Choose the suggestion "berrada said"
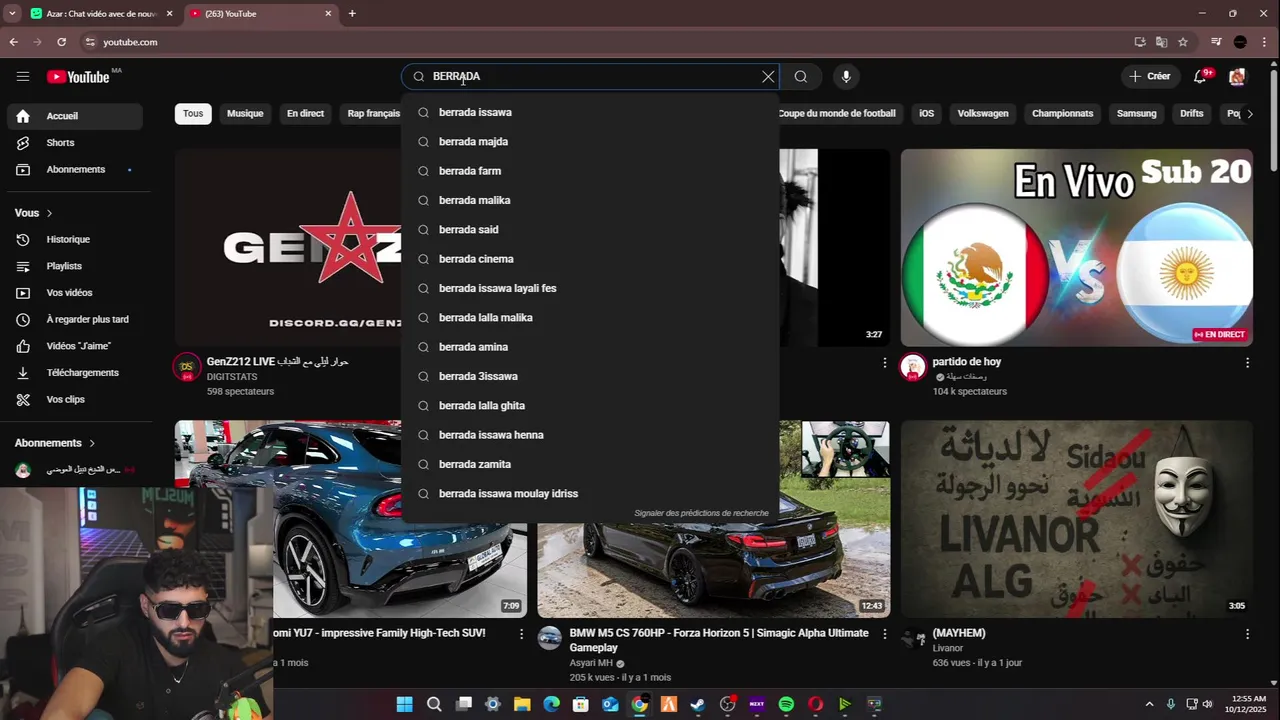 pos(590,230)
